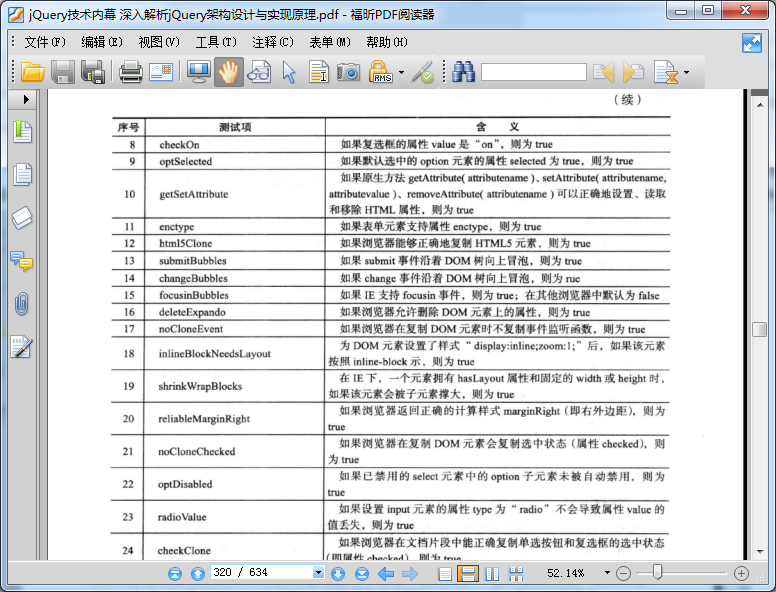Go back to previous view
Viewport: 776px width, 592px height.
tap(386, 574)
